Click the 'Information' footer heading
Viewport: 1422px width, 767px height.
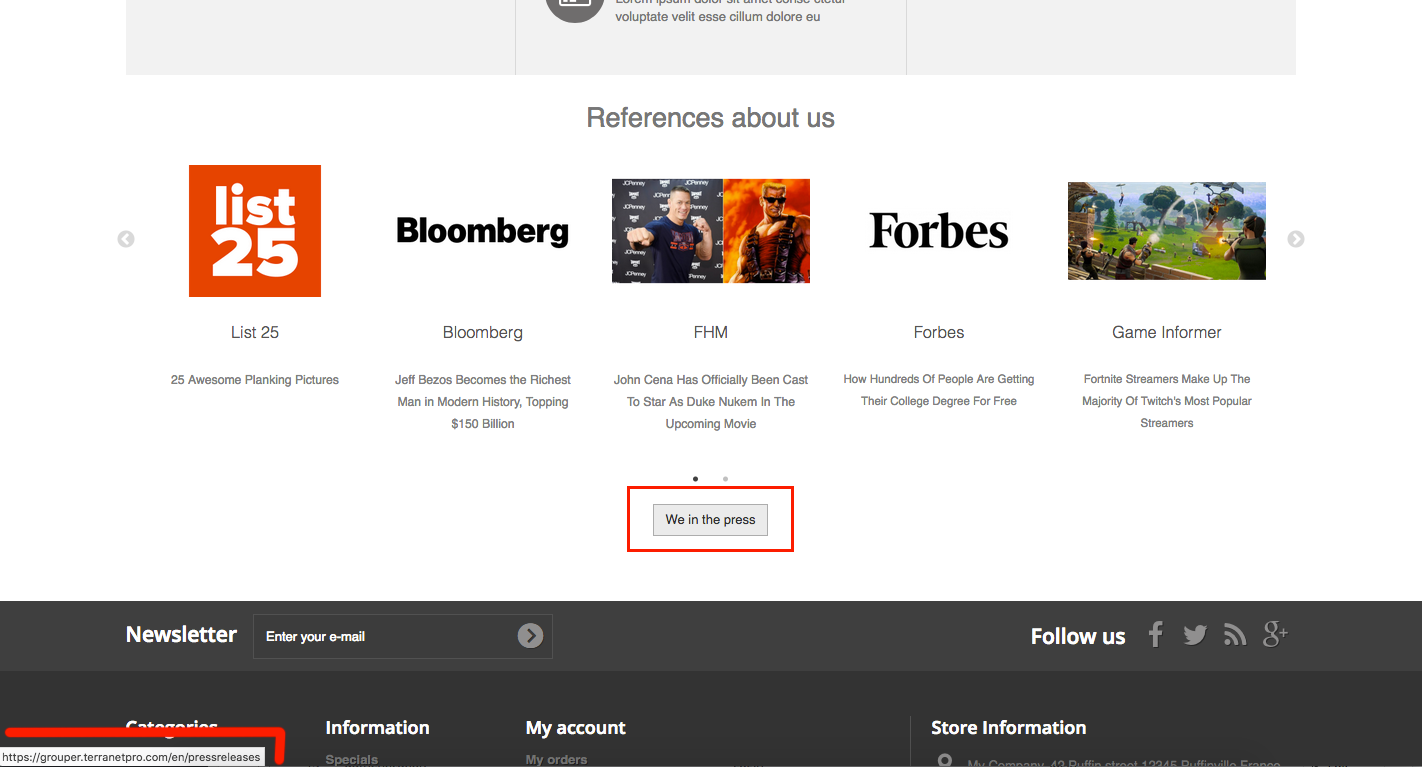377,728
